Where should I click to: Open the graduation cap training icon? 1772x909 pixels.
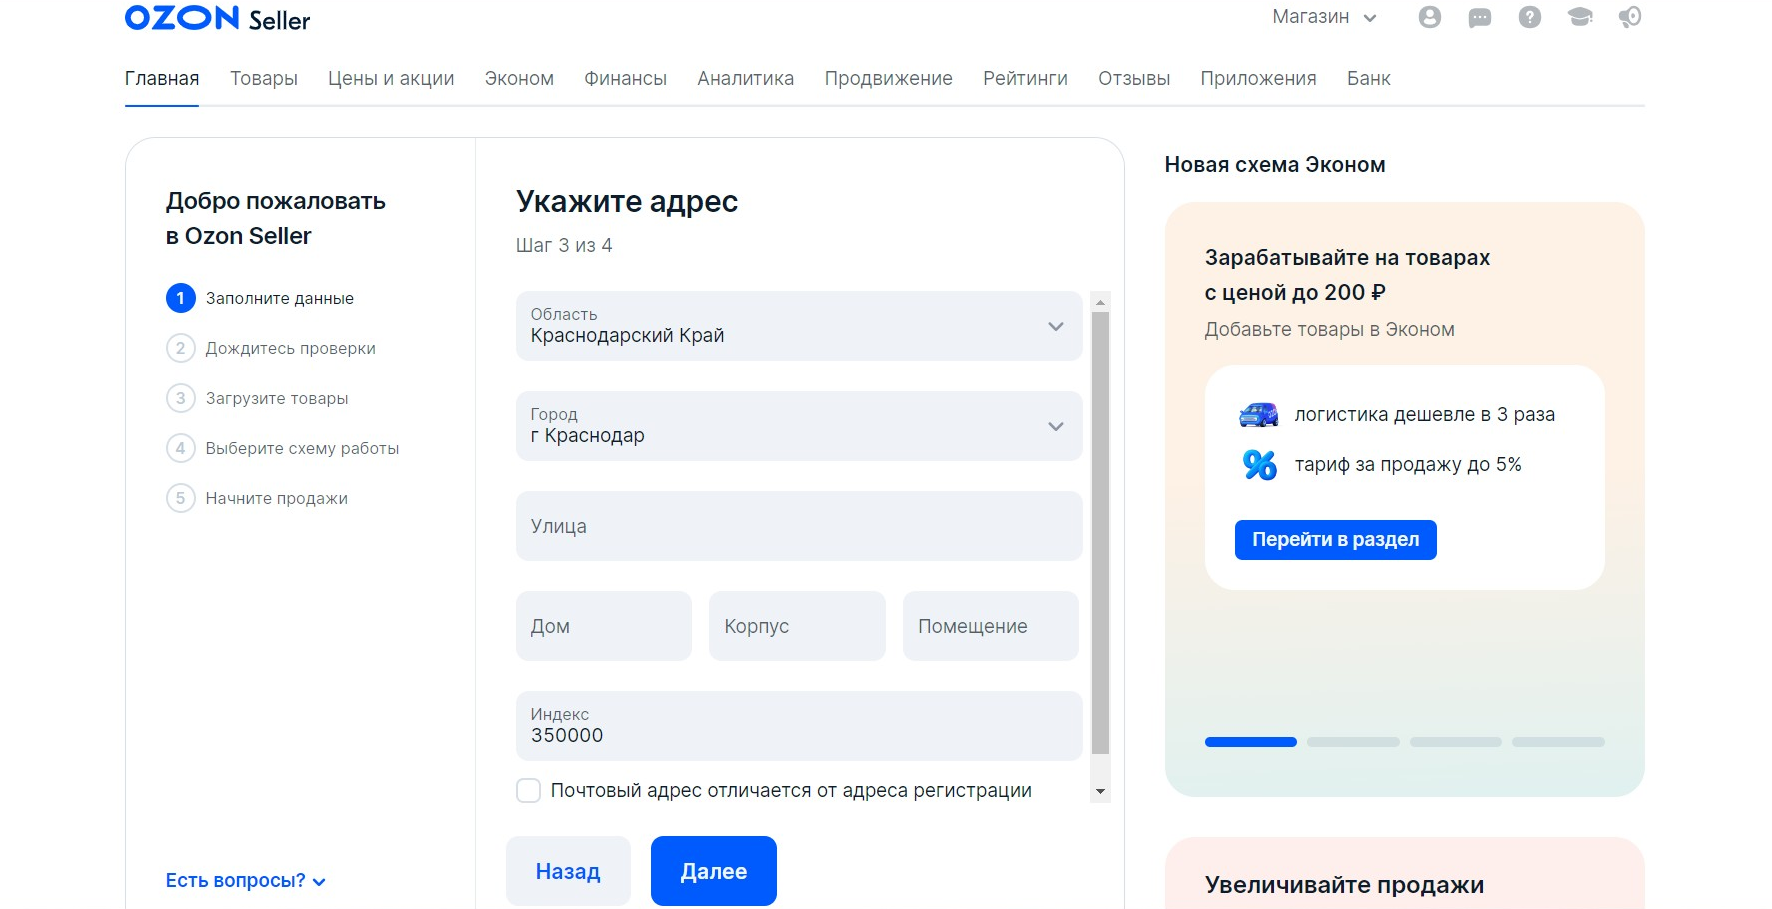1580,17
